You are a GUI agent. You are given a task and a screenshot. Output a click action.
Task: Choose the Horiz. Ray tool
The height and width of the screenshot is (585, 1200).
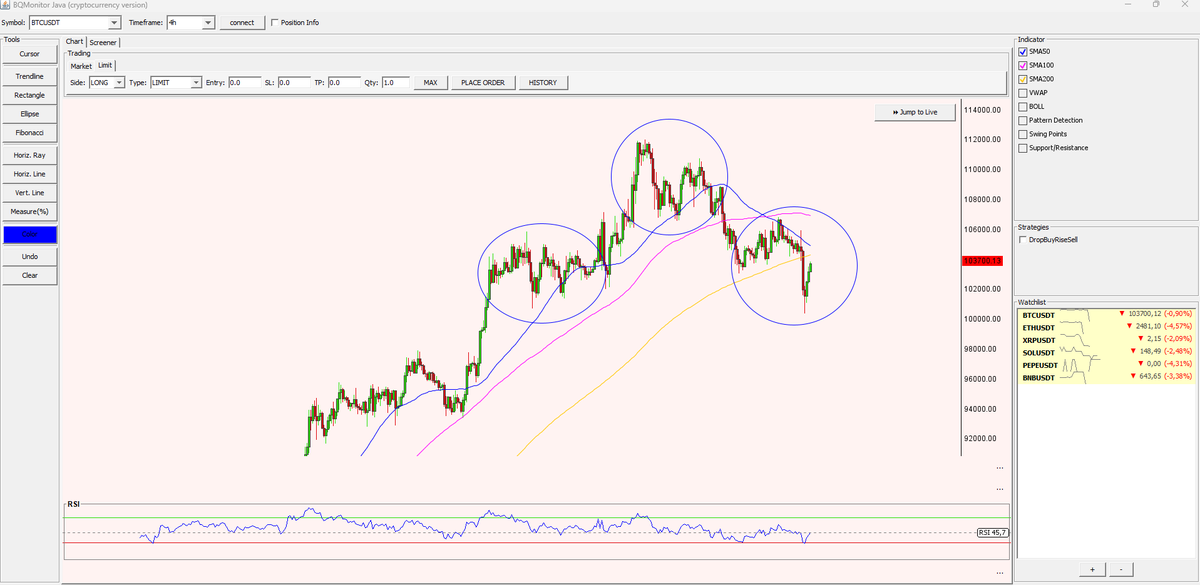[x=29, y=155]
